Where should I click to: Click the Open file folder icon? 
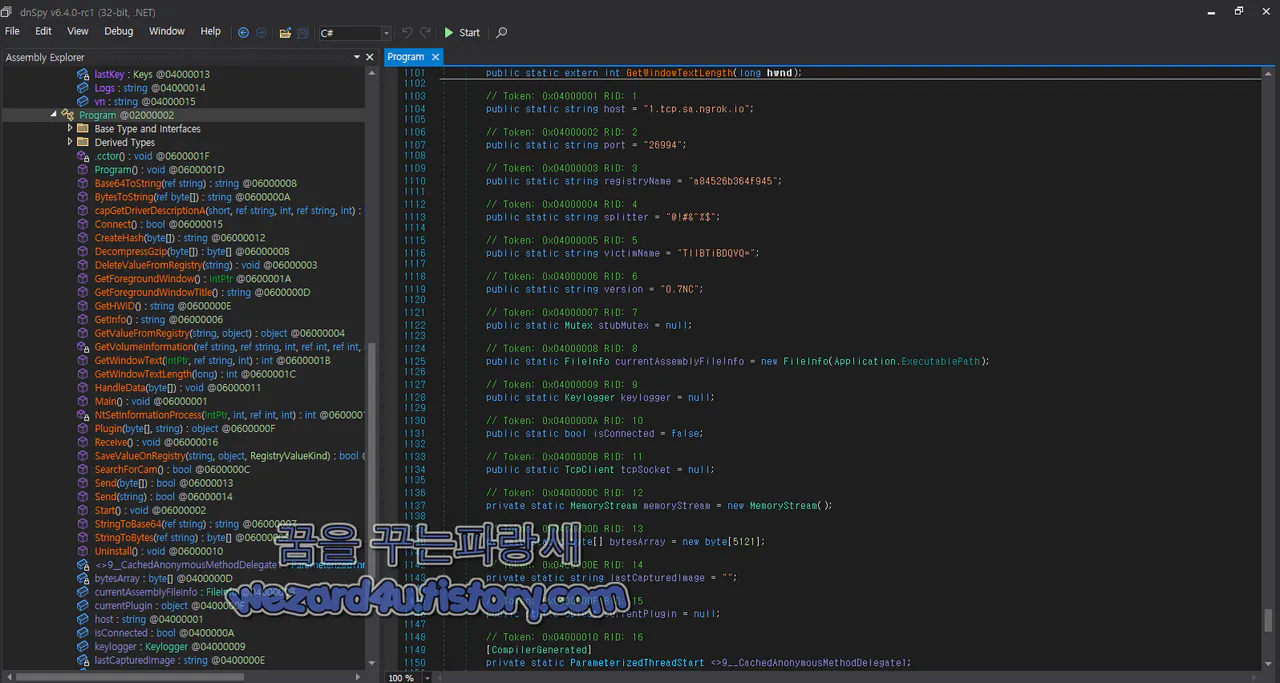(285, 32)
